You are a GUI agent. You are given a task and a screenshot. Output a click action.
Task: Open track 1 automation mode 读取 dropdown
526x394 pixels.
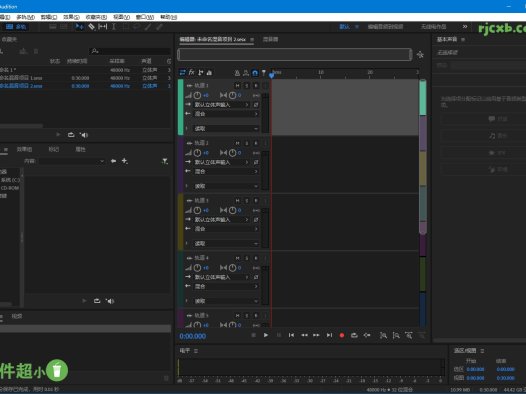tap(226, 128)
